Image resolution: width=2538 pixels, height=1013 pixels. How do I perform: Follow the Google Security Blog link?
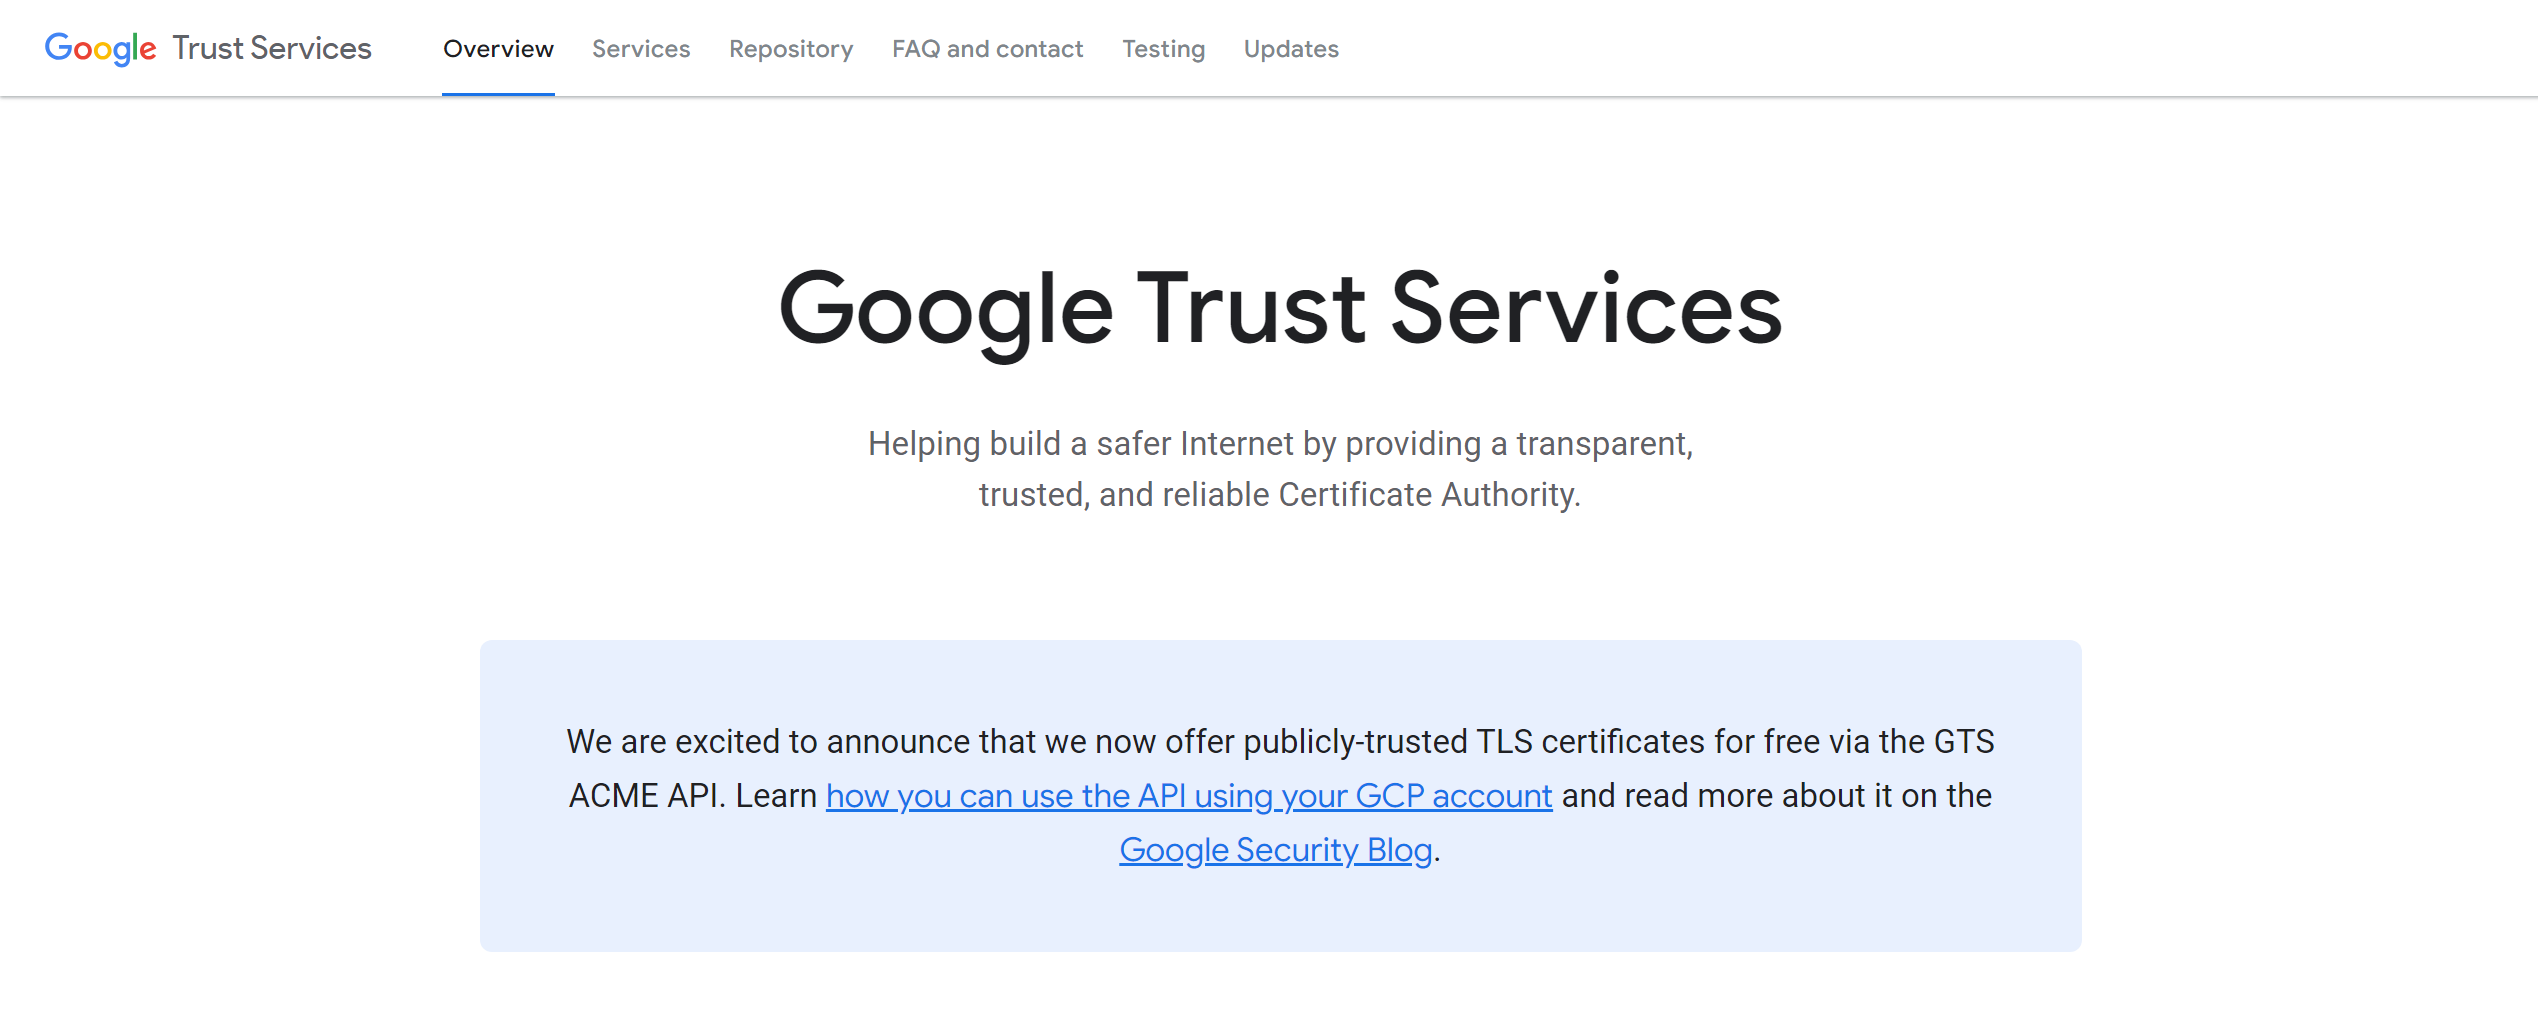(x=1276, y=850)
